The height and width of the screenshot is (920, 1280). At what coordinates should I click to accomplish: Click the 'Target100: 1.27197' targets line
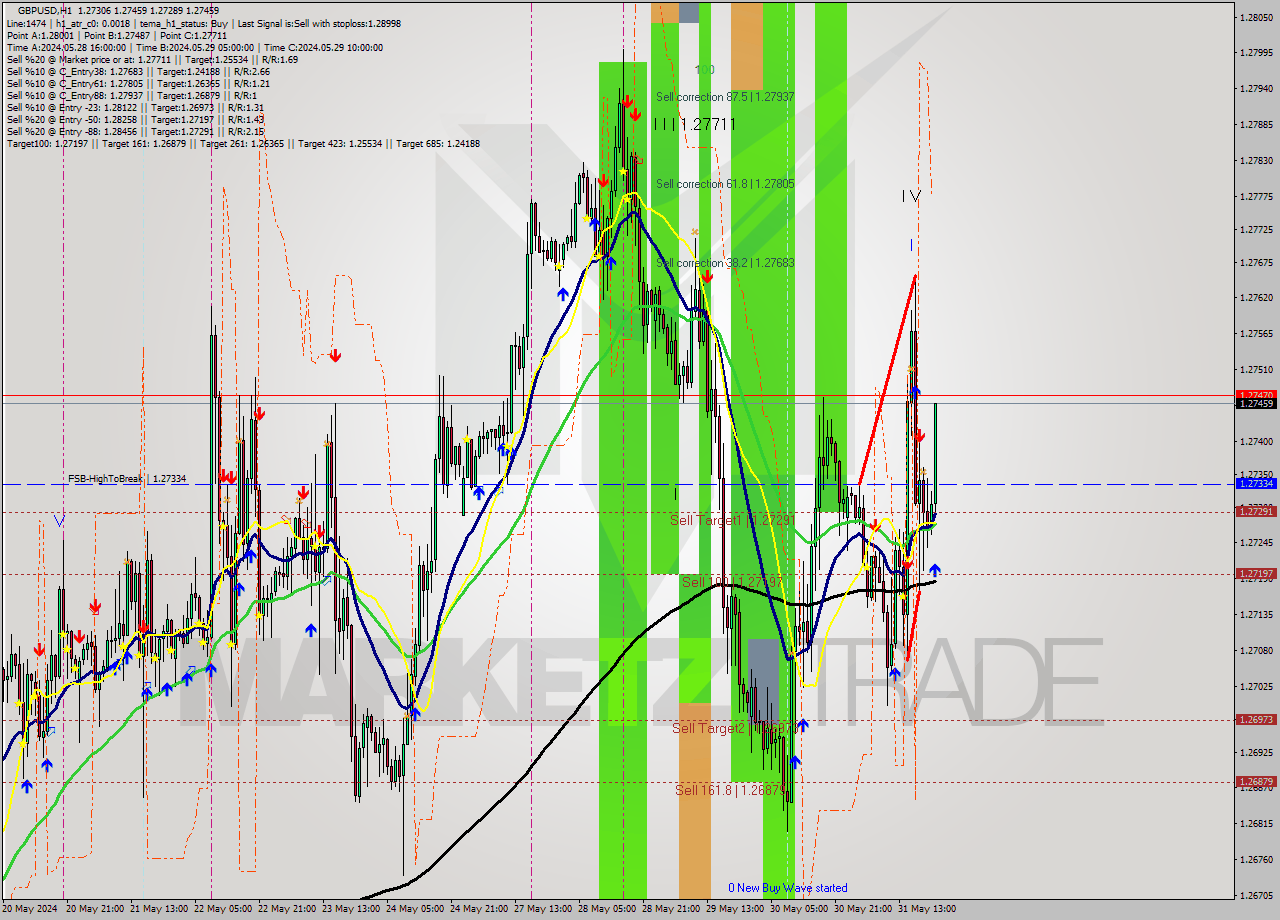(x=243, y=143)
